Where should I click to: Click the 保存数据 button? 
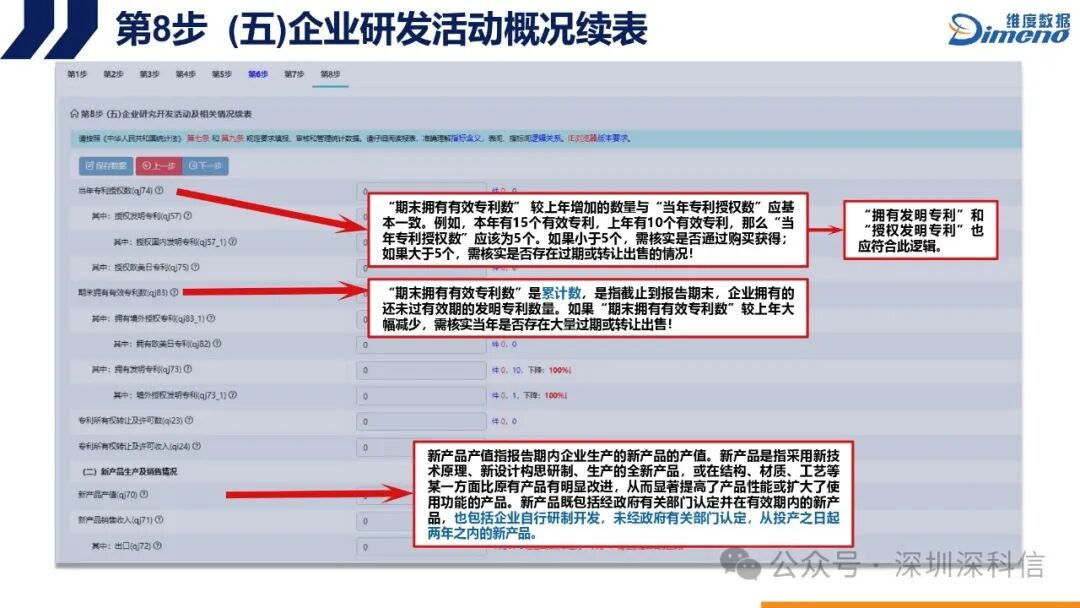106,166
